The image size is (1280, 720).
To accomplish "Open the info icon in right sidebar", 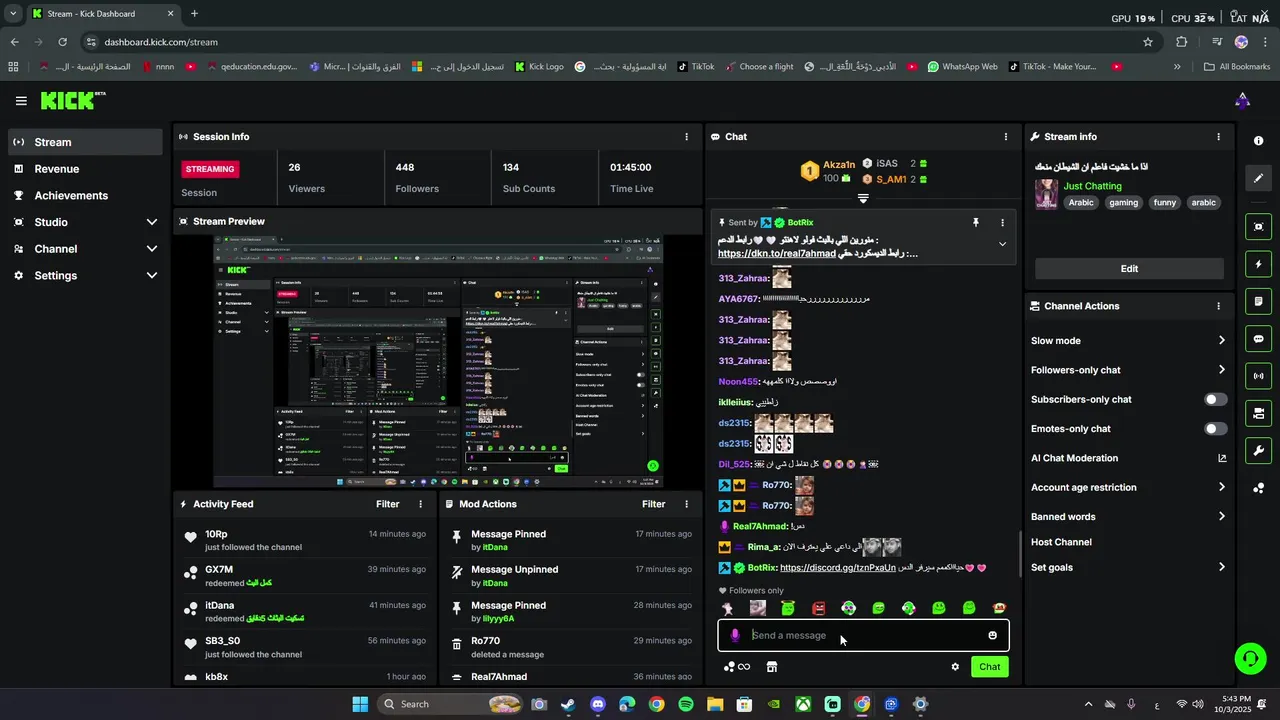I will click(x=1259, y=141).
